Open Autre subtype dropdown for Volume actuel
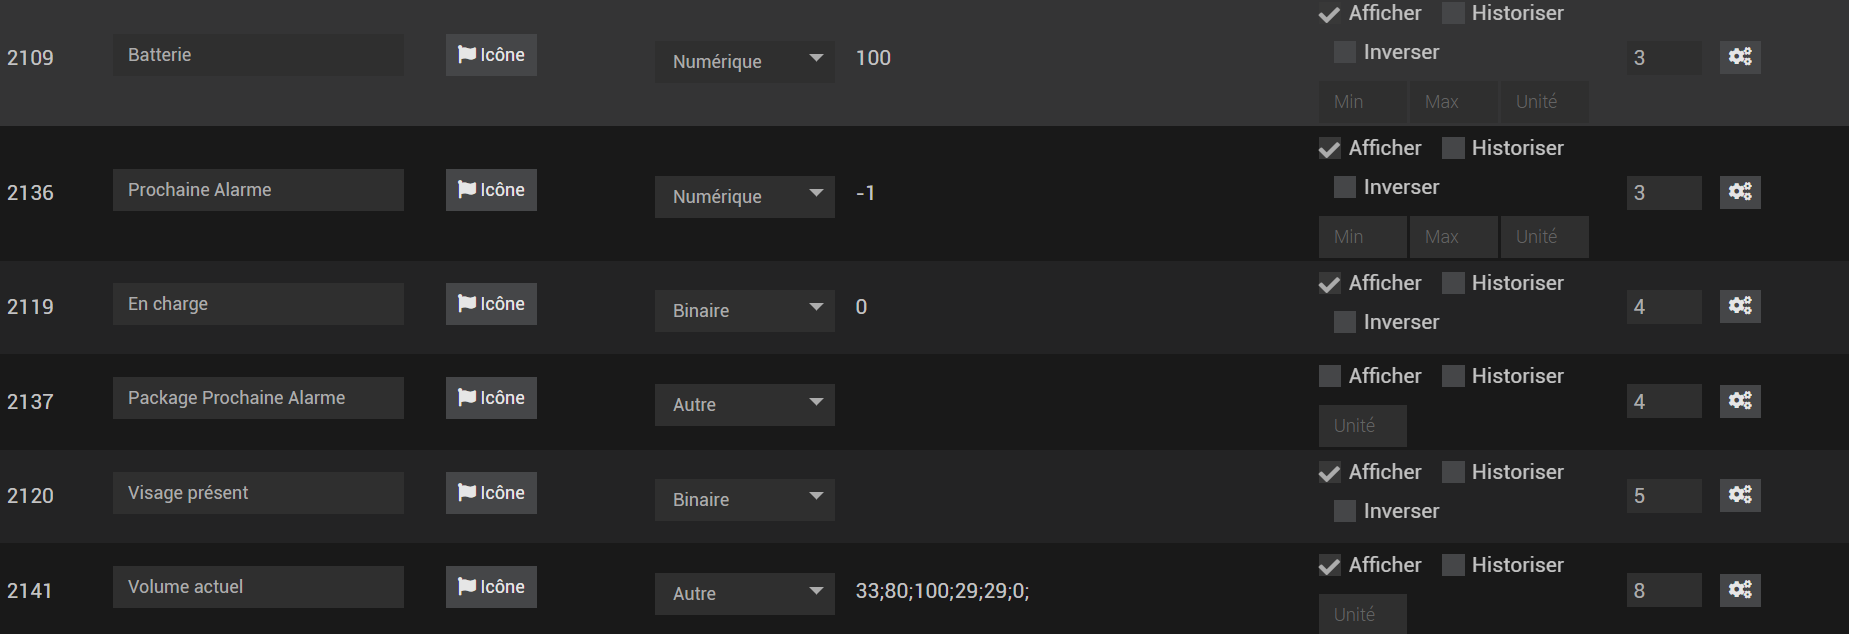Image resolution: width=1849 pixels, height=634 pixels. [744, 593]
